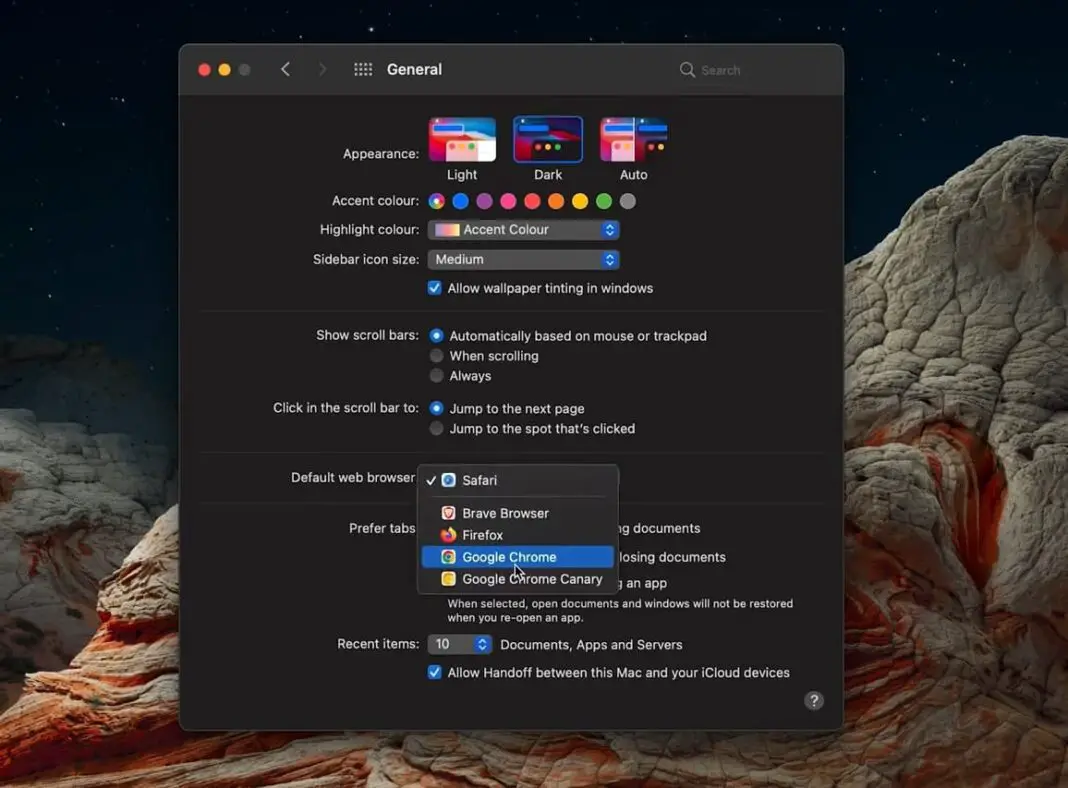This screenshot has width=1068, height=788.
Task: Select the Light appearance thumbnail
Action: [461, 138]
